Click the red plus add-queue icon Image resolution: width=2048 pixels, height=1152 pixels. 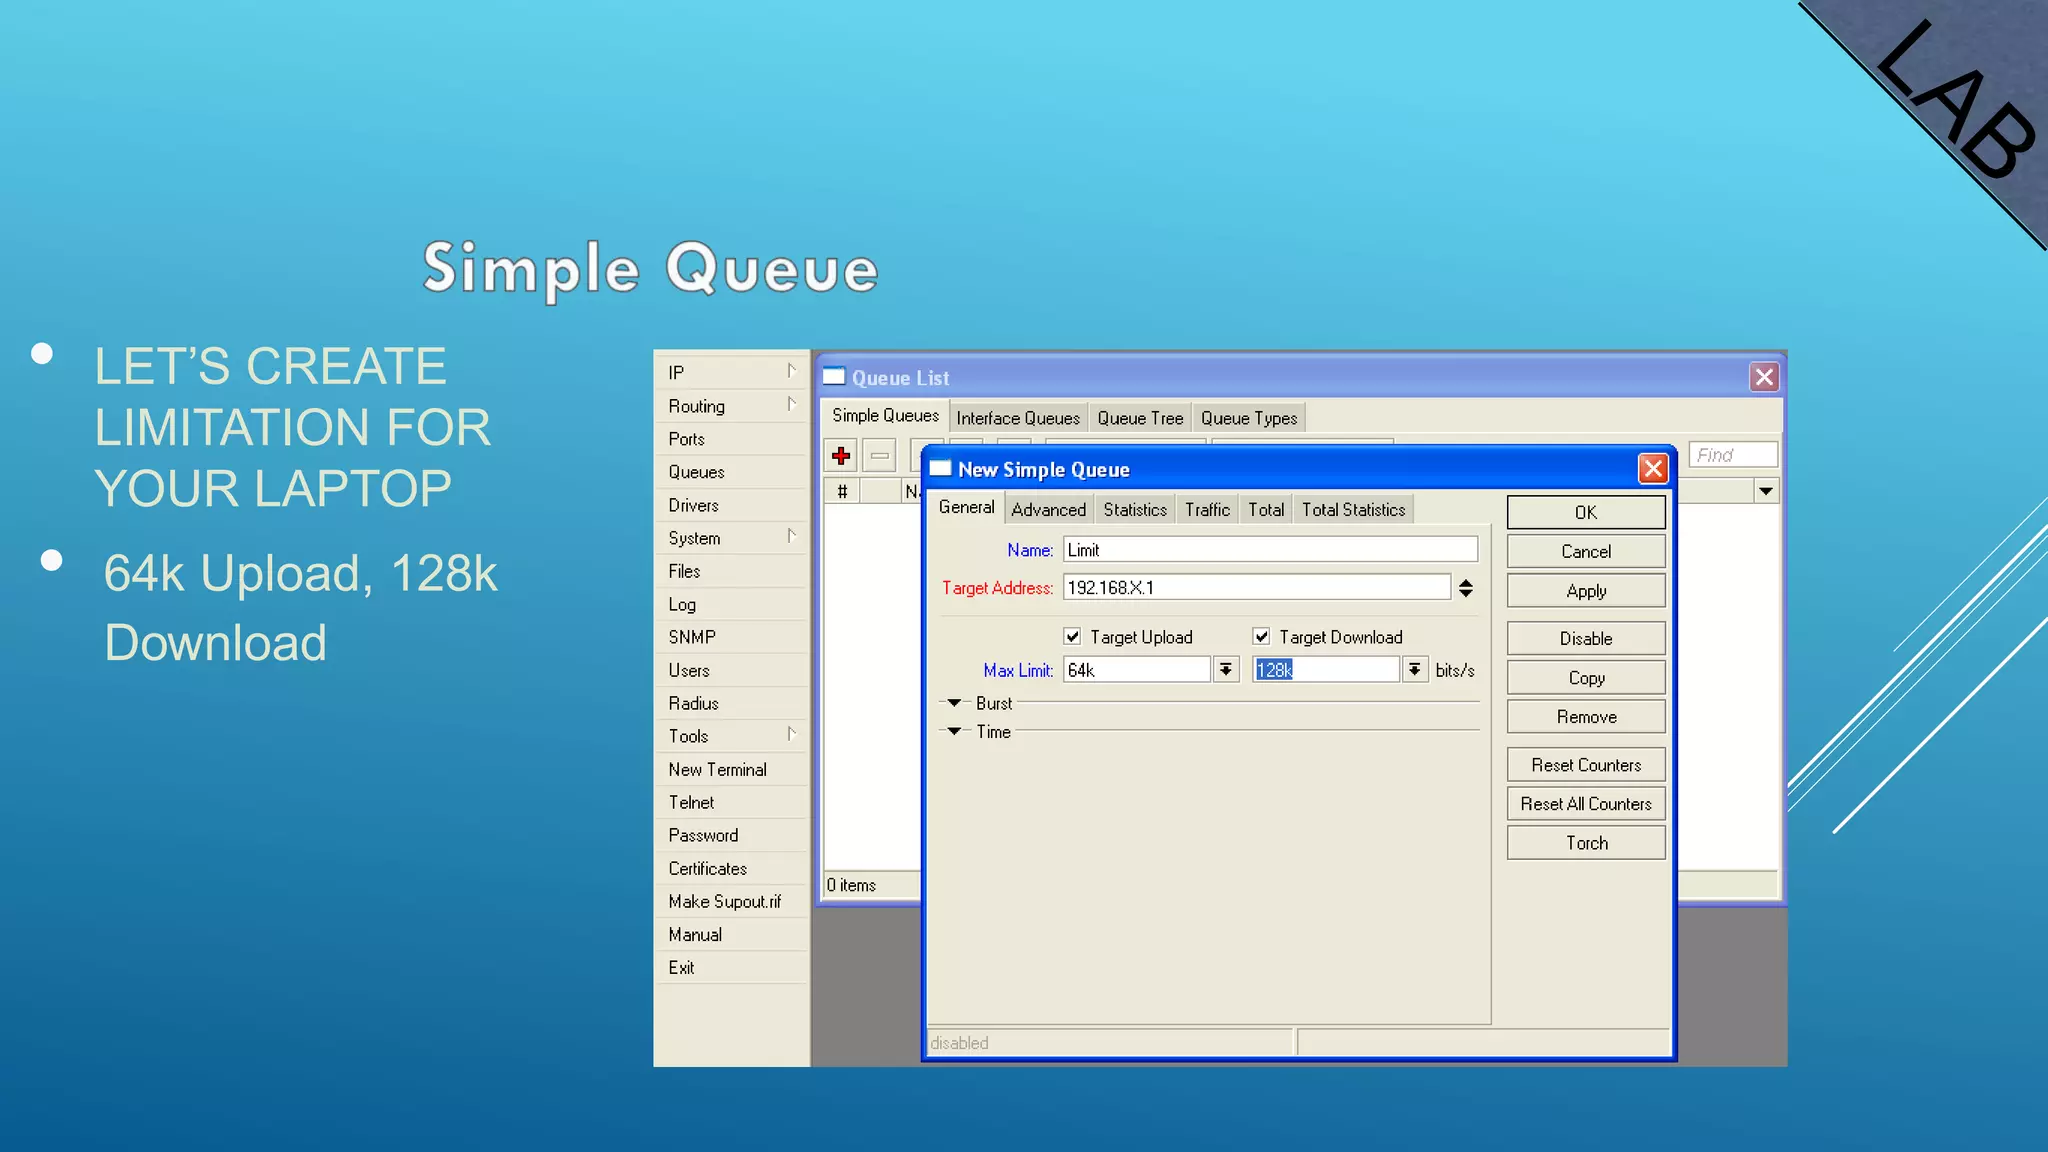tap(841, 456)
